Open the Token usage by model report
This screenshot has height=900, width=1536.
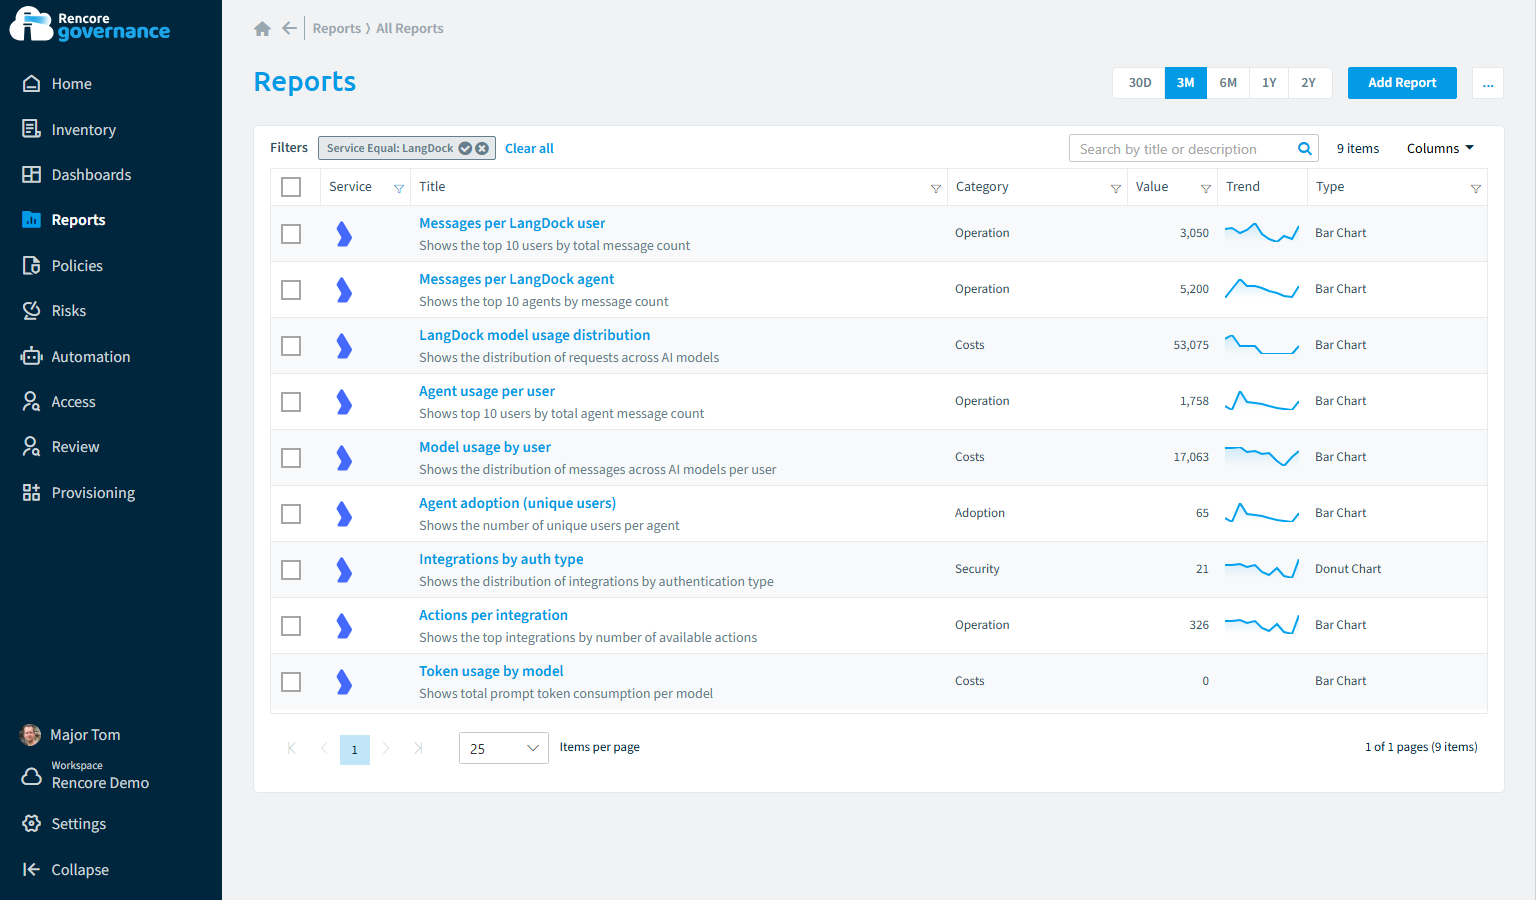[x=491, y=671]
